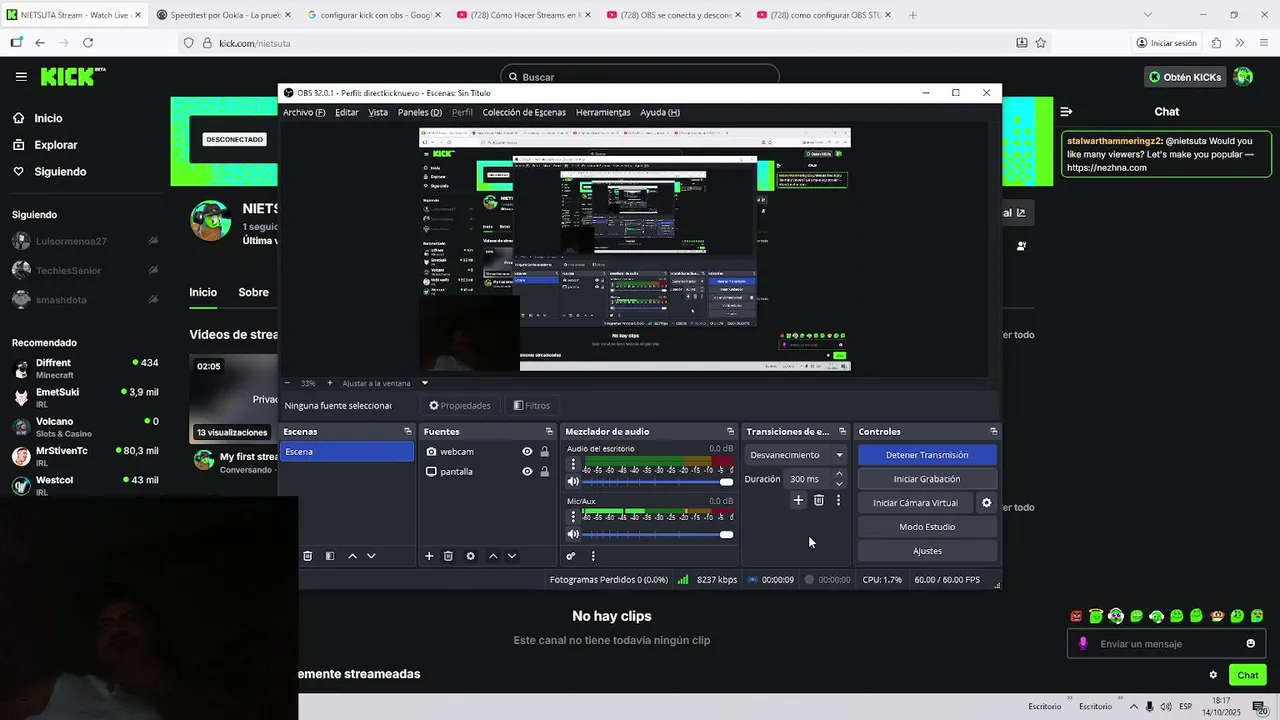Viewport: 1280px width, 720px height.
Task: Hide the webcam source
Action: pyautogui.click(x=527, y=452)
